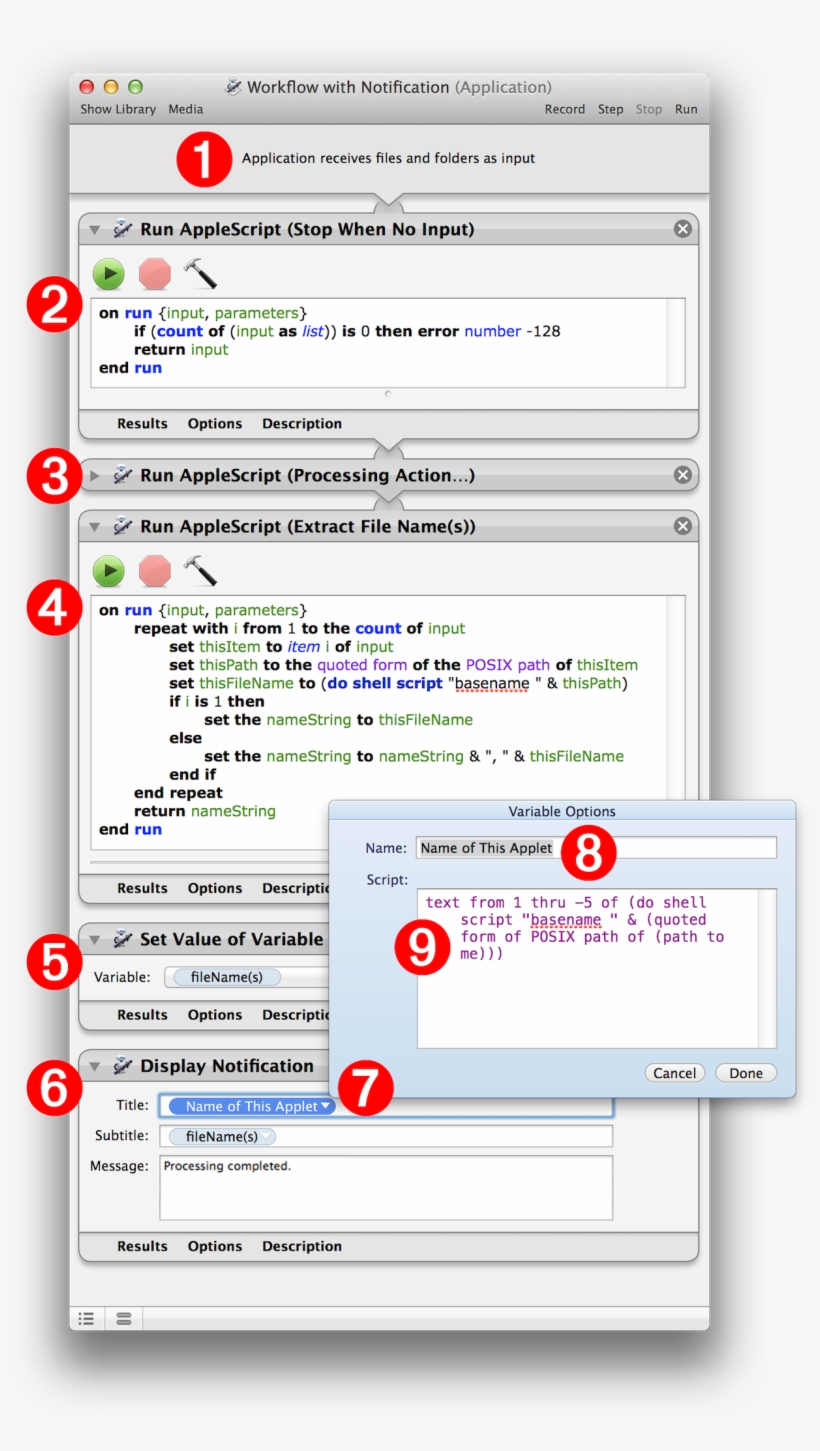Open Options of Set Value of Variable action
Viewport: 820px width, 1451px height.
(x=215, y=1015)
